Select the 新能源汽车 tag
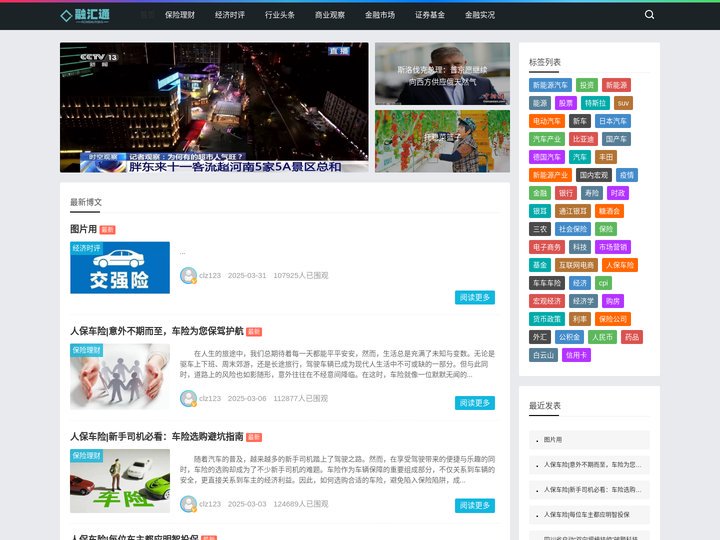 550,85
